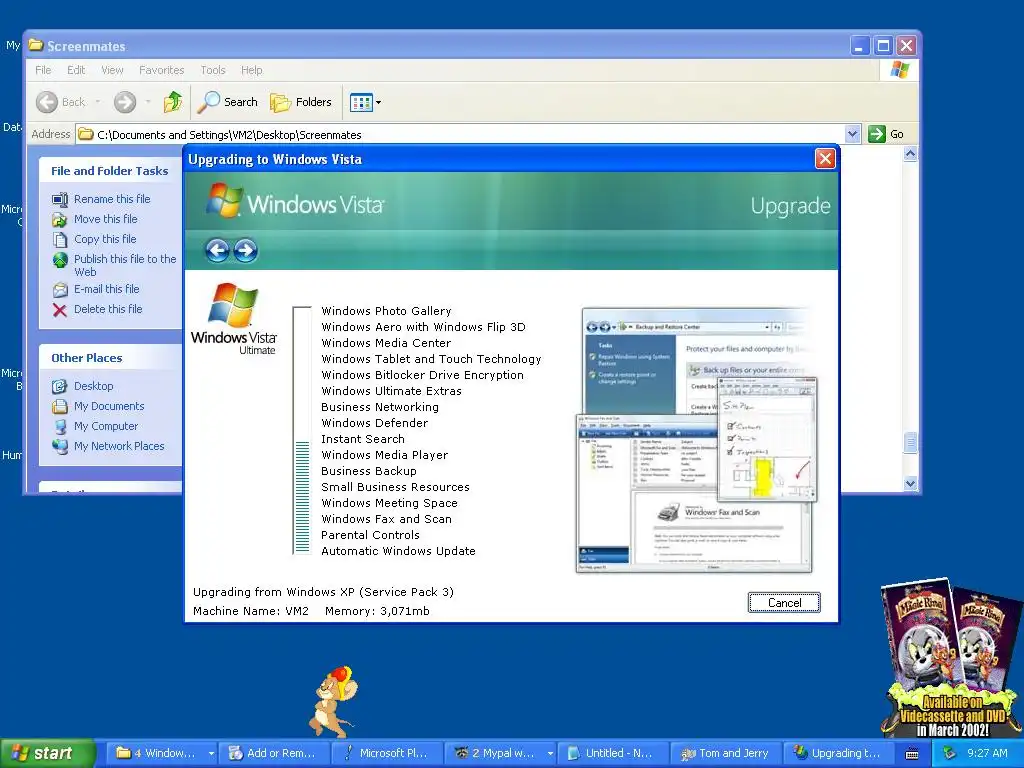
Task: Open the Tools menu in Screenmates window
Action: click(x=213, y=70)
